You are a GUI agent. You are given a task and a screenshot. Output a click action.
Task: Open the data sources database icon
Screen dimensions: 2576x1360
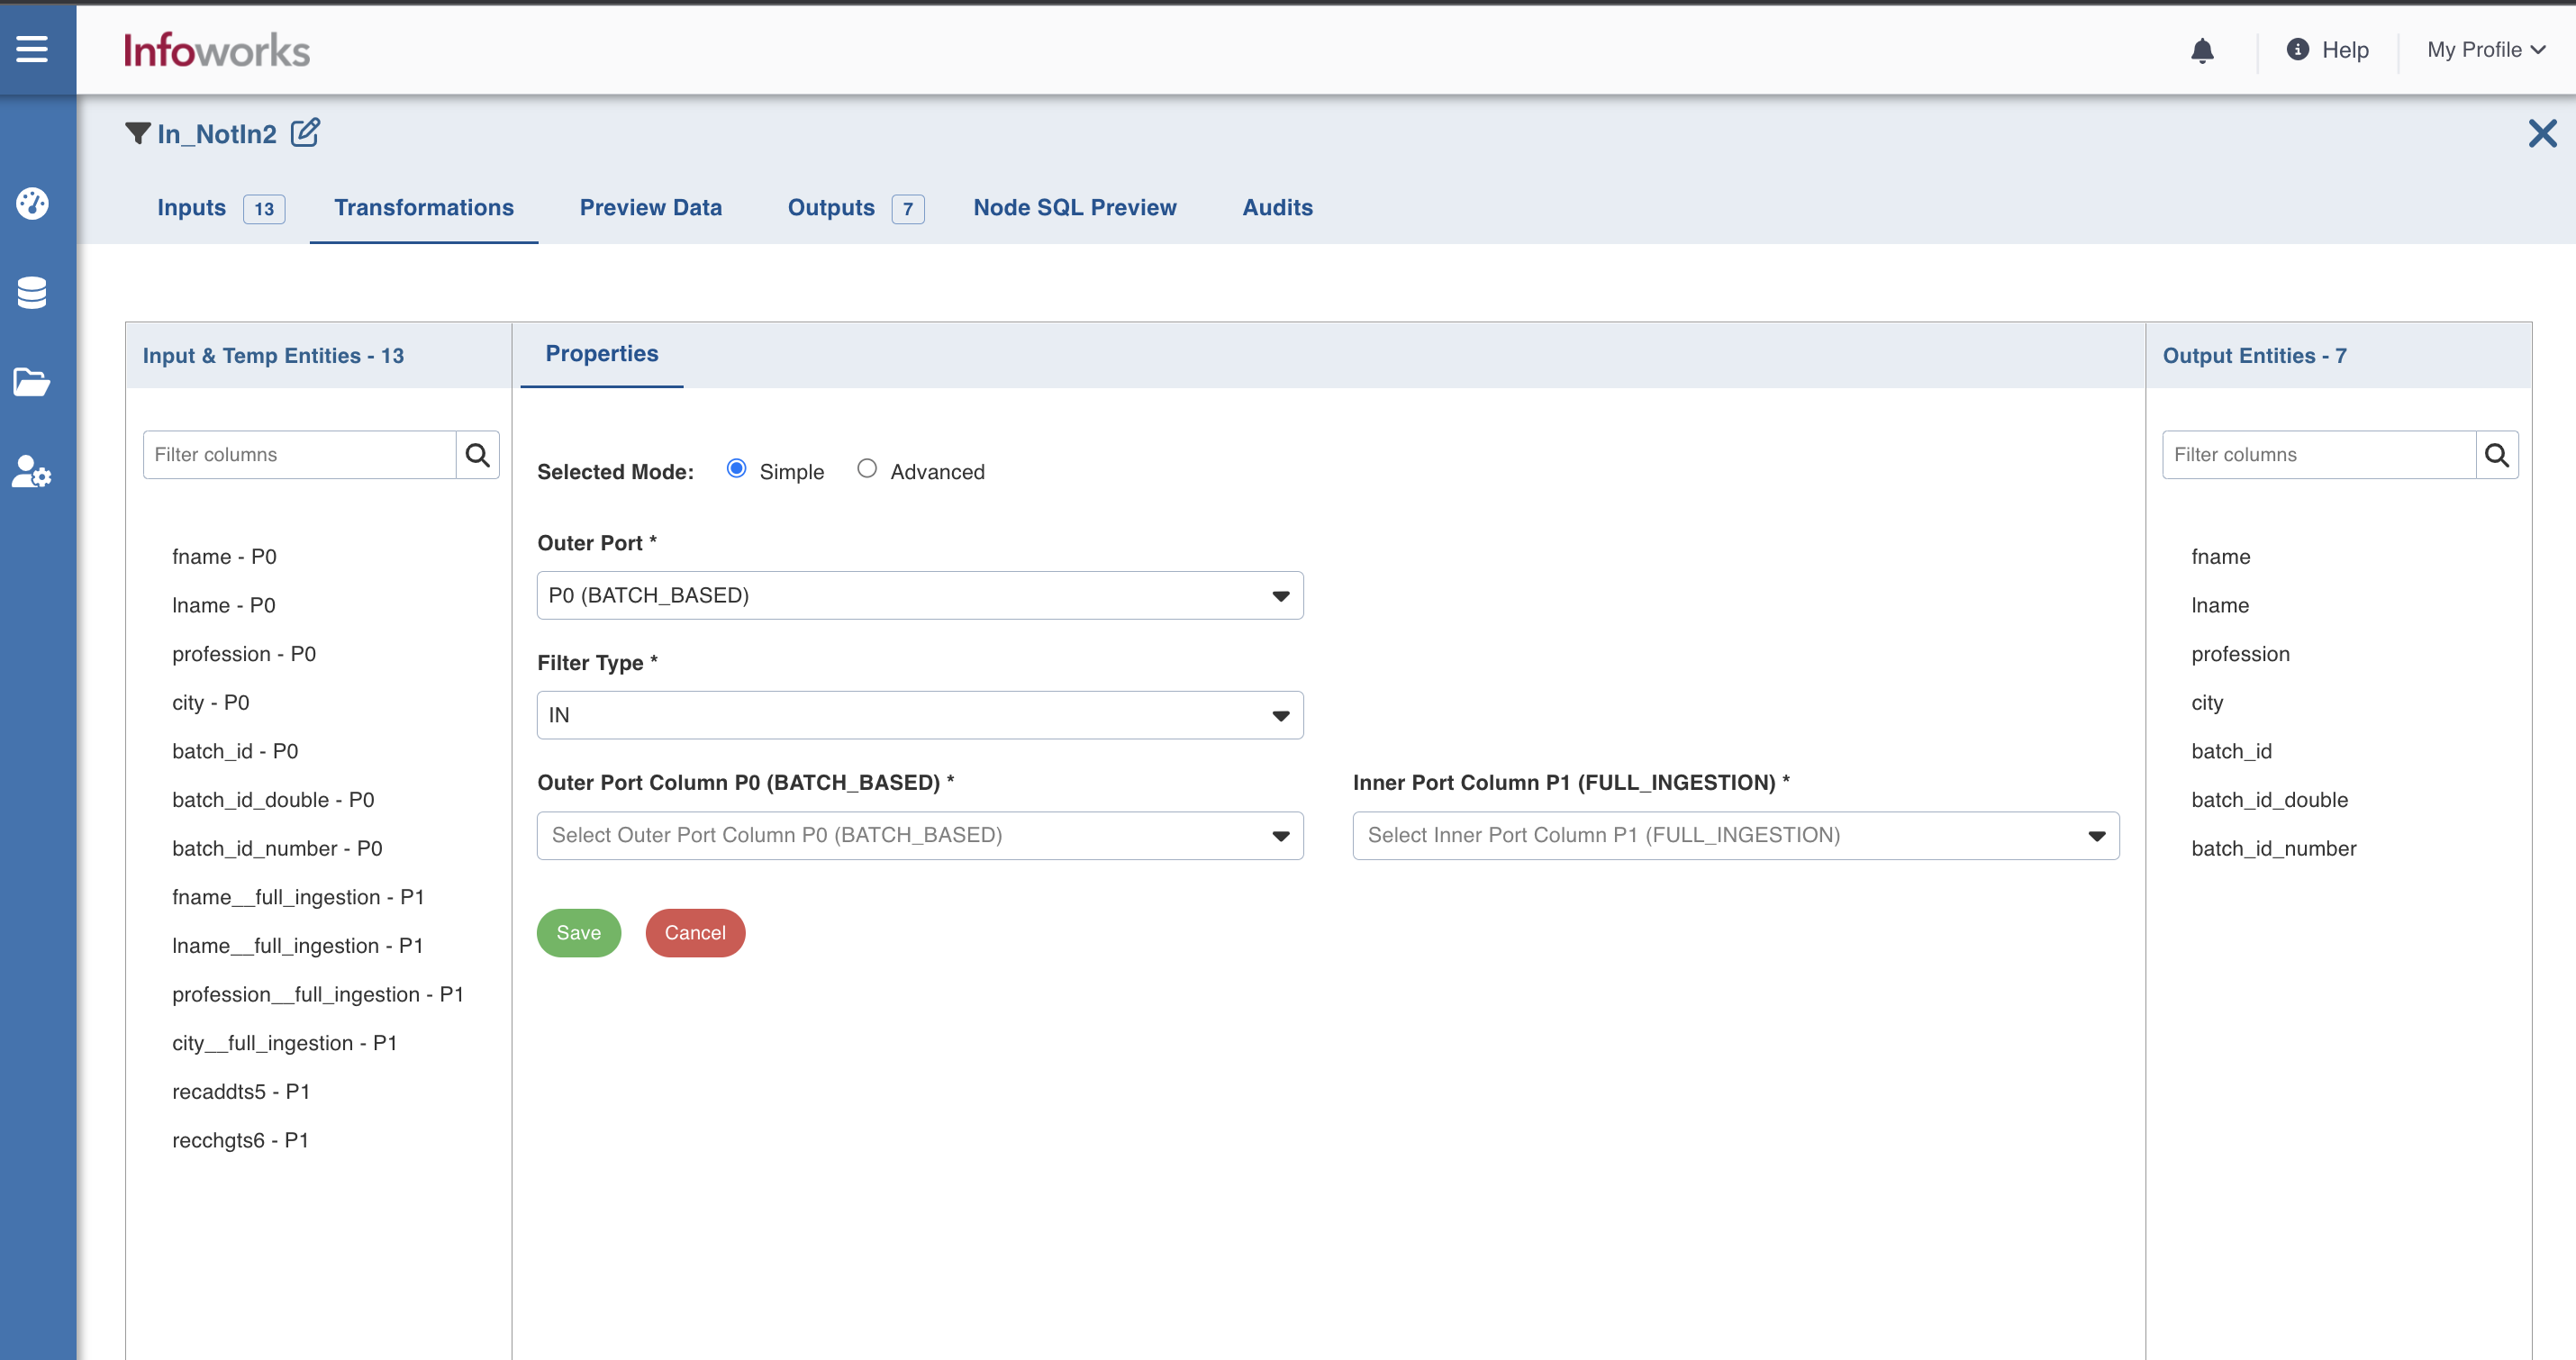(32, 292)
